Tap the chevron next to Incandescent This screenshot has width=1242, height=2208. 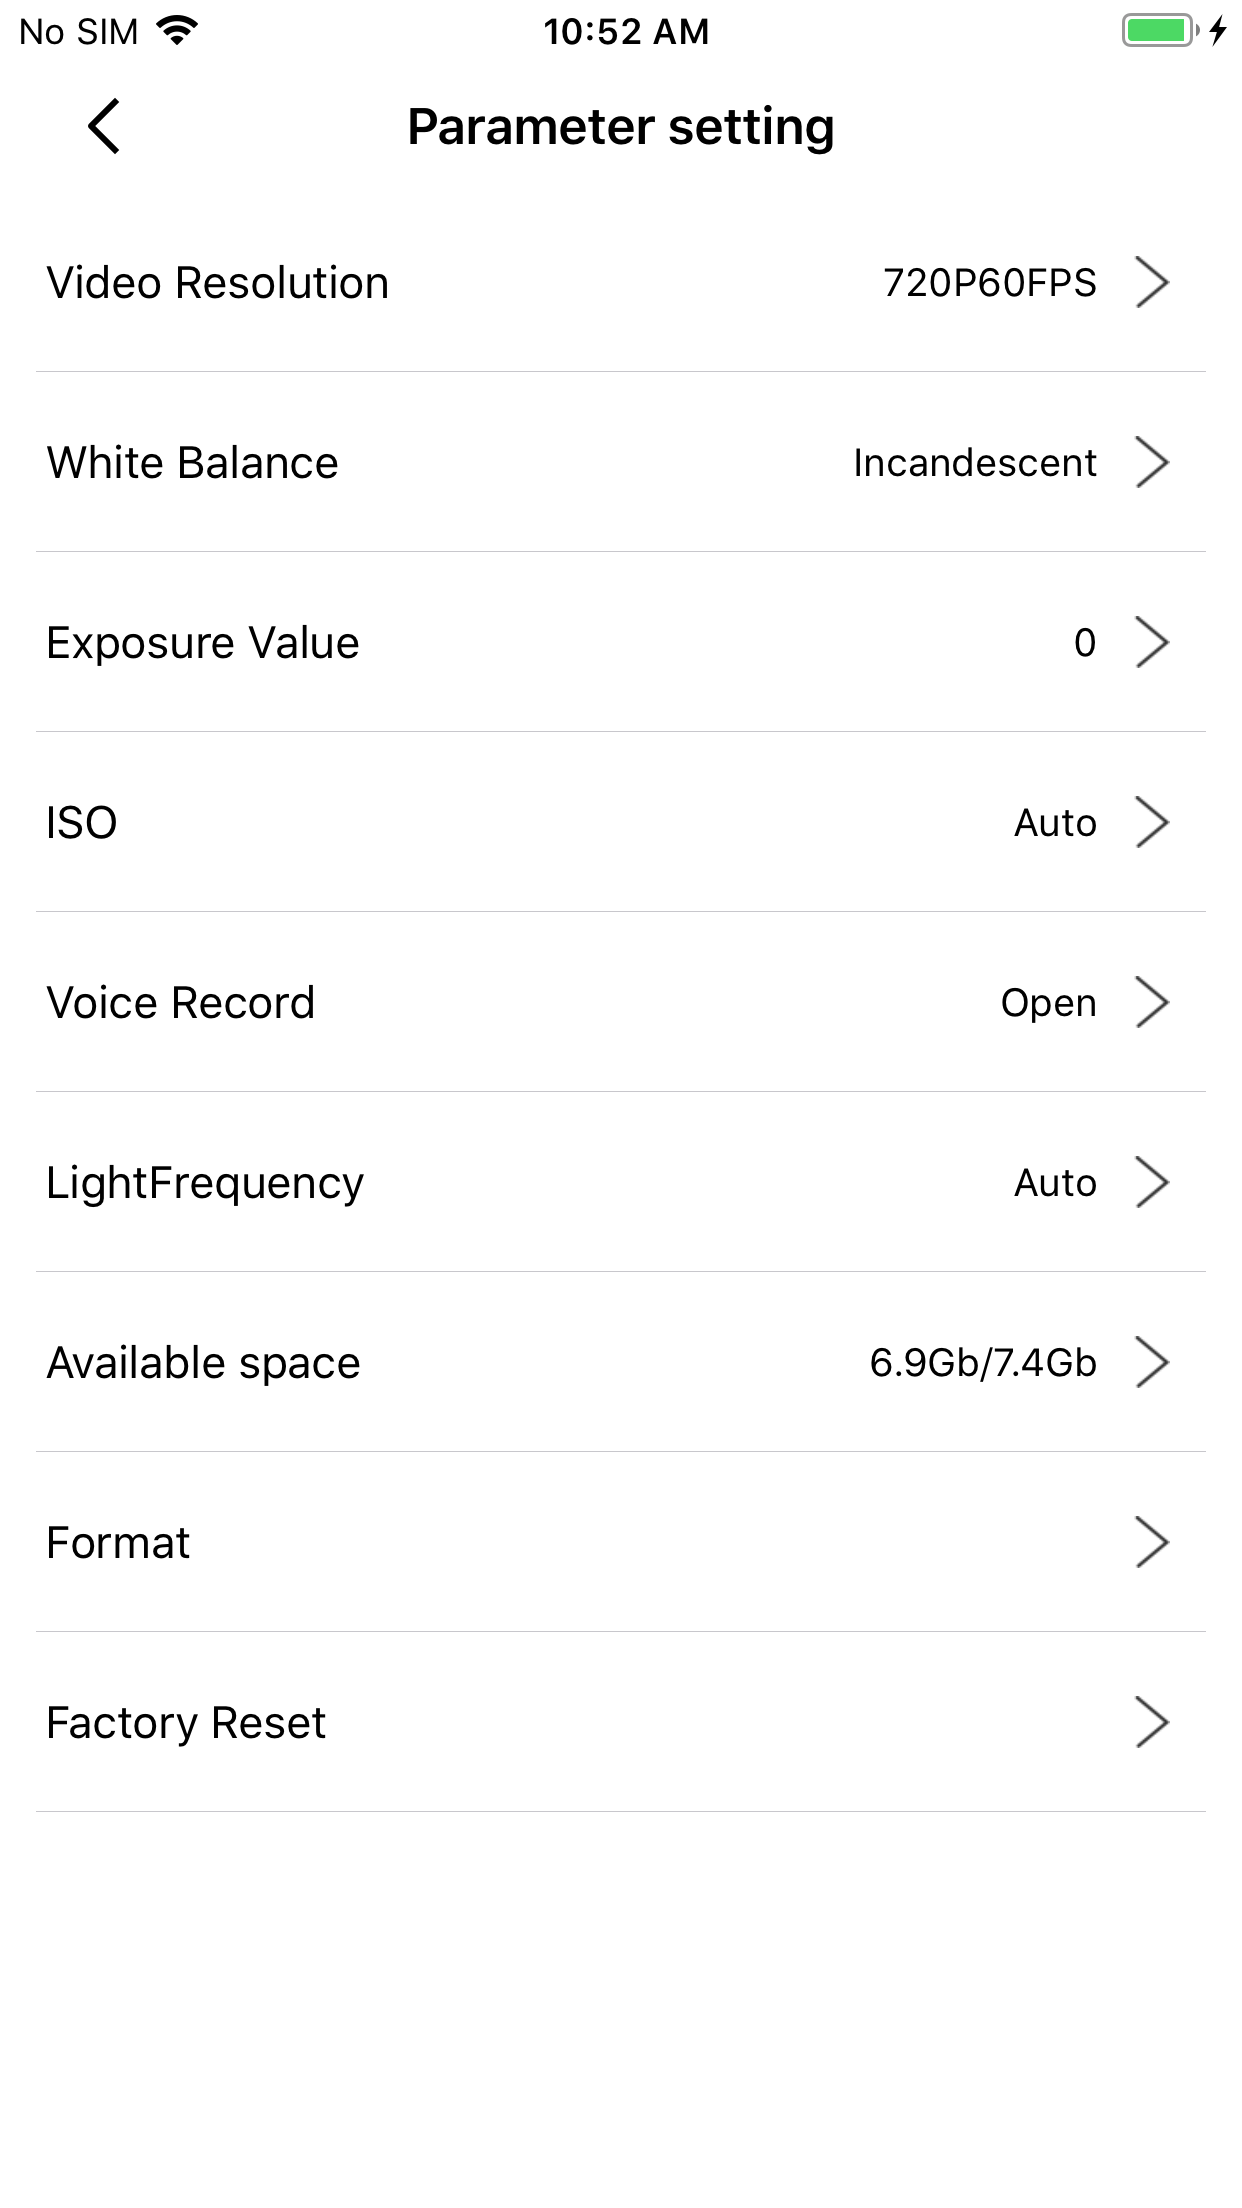[x=1152, y=462]
